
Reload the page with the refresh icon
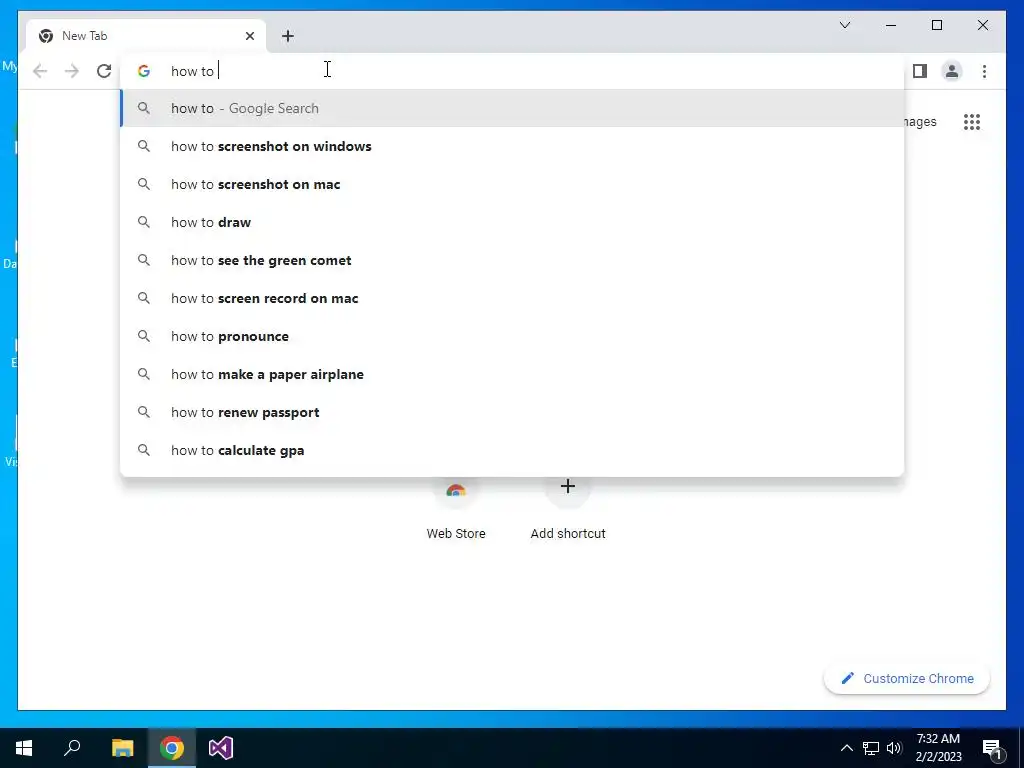pos(104,71)
